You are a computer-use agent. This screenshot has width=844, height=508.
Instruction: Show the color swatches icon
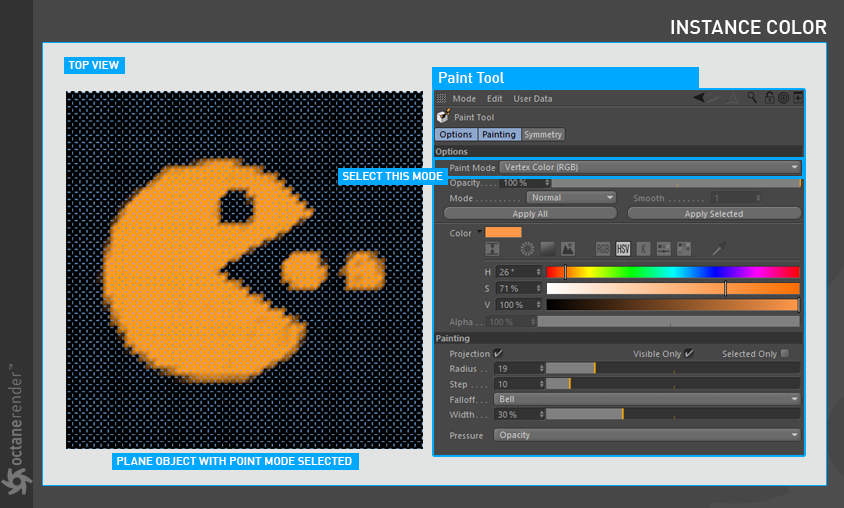[x=684, y=249]
